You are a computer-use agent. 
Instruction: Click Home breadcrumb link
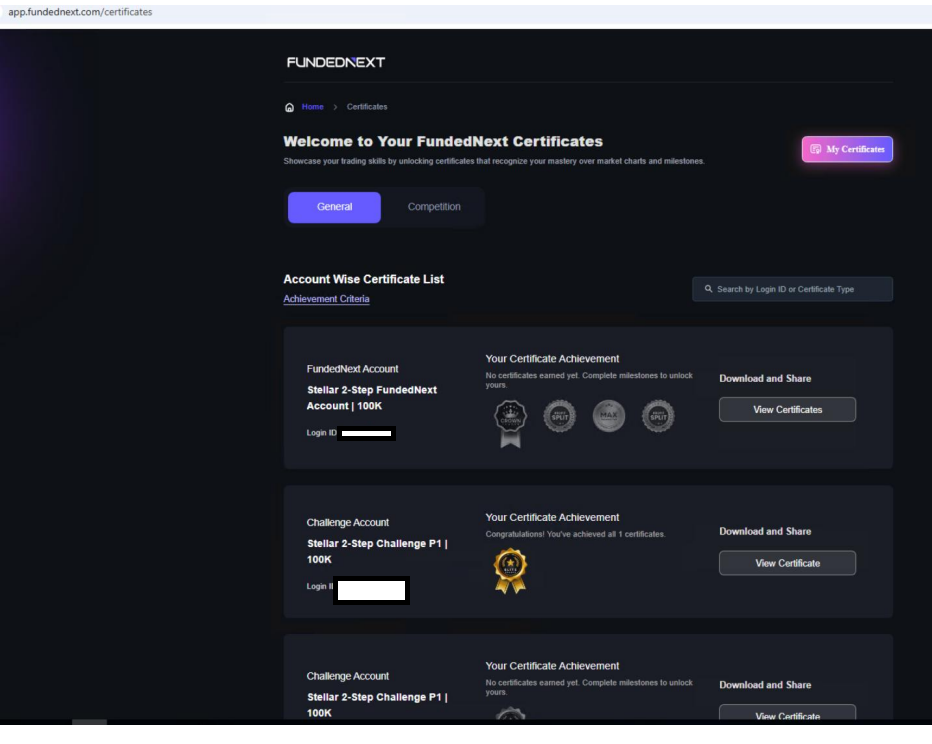pos(313,107)
